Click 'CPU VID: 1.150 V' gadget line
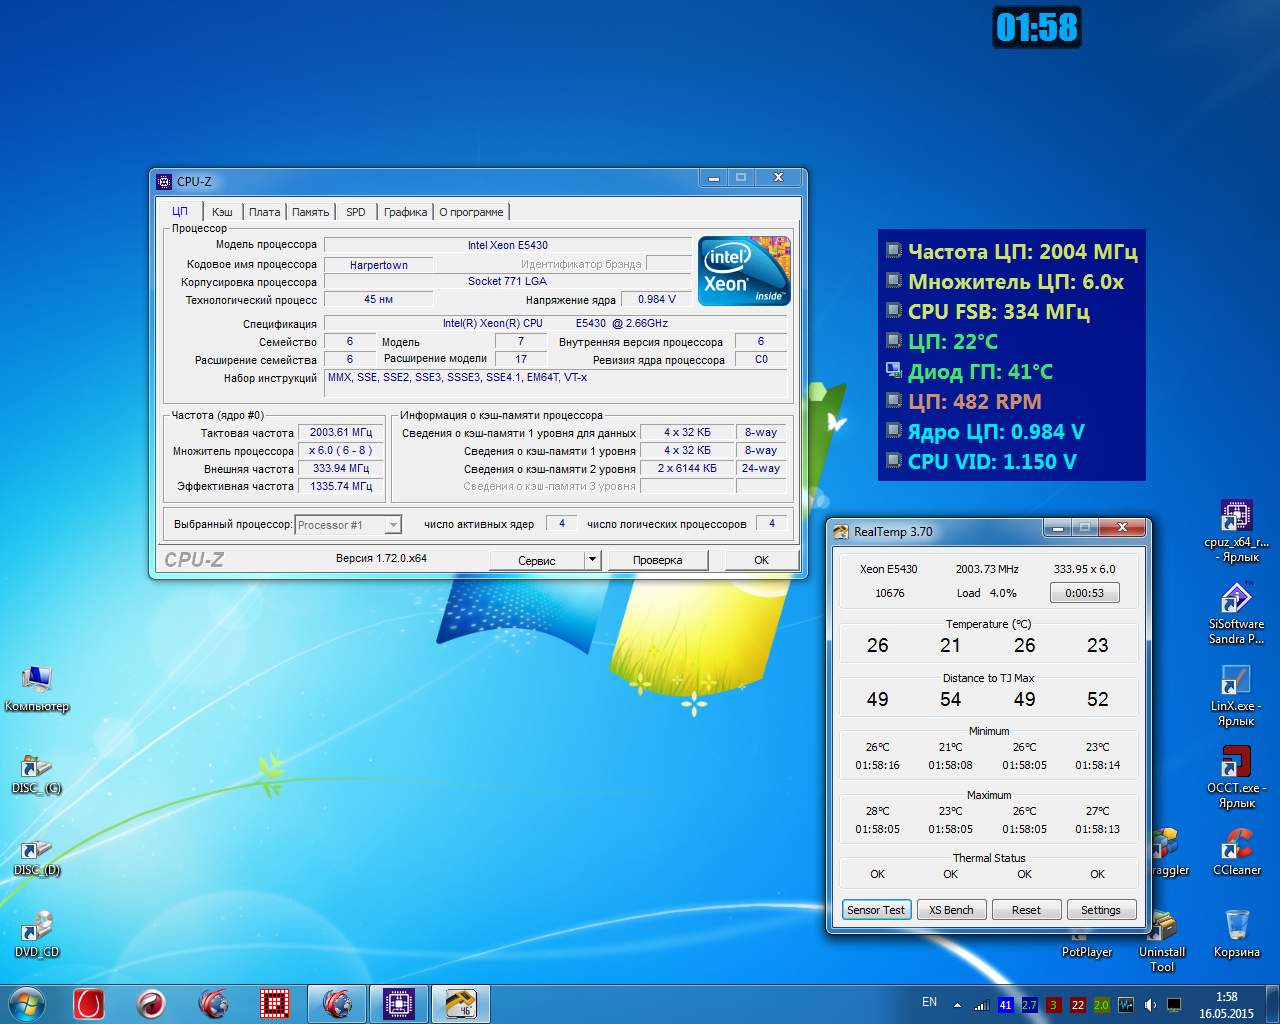The height and width of the screenshot is (1024, 1280). [x=992, y=462]
